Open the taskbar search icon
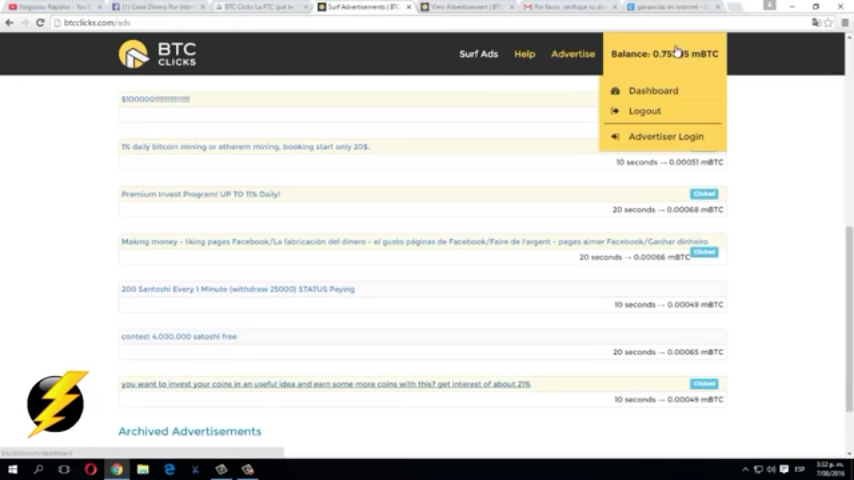This screenshot has width=854, height=480. [38, 469]
